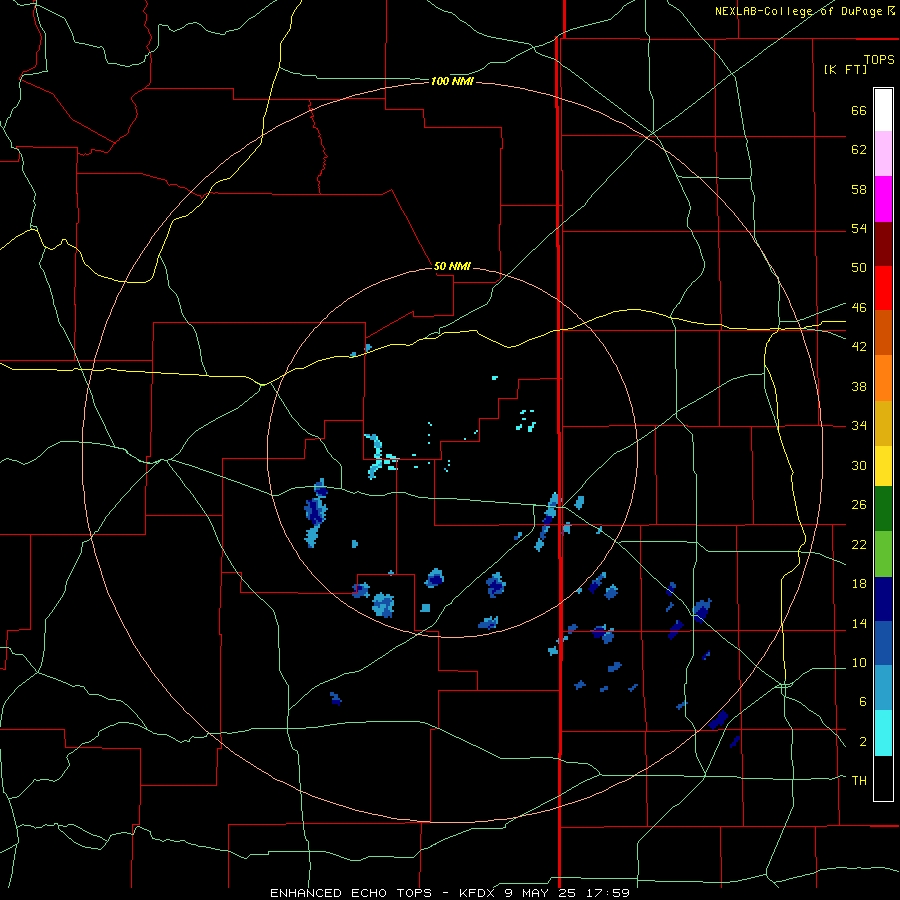Click the 10 legend value
This screenshot has height=900, width=900.
859,662
